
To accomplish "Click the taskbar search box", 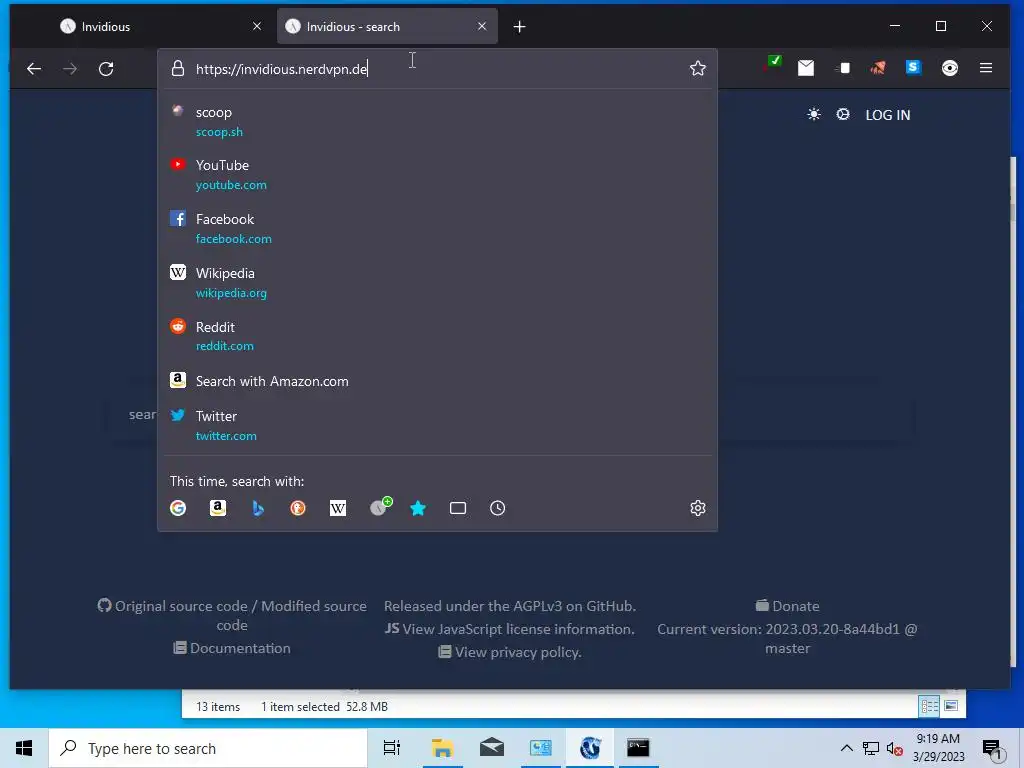I will tap(208, 748).
